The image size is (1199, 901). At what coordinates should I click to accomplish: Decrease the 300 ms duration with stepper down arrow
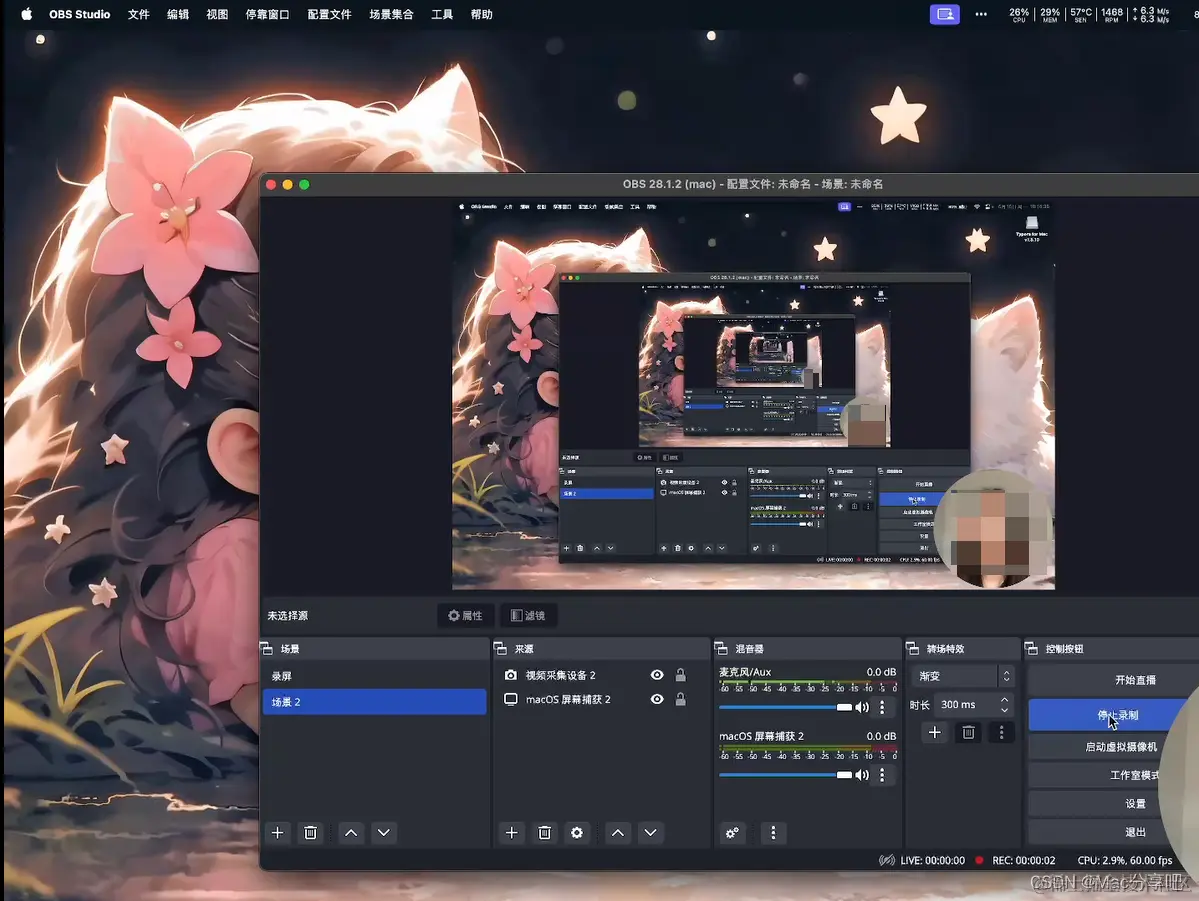point(1005,710)
